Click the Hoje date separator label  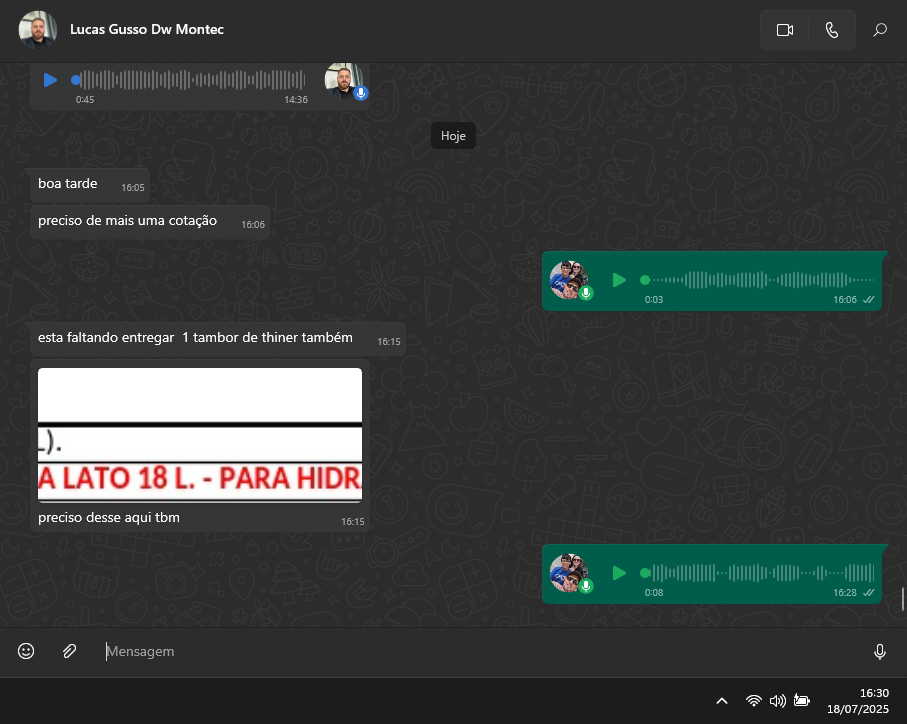point(453,136)
